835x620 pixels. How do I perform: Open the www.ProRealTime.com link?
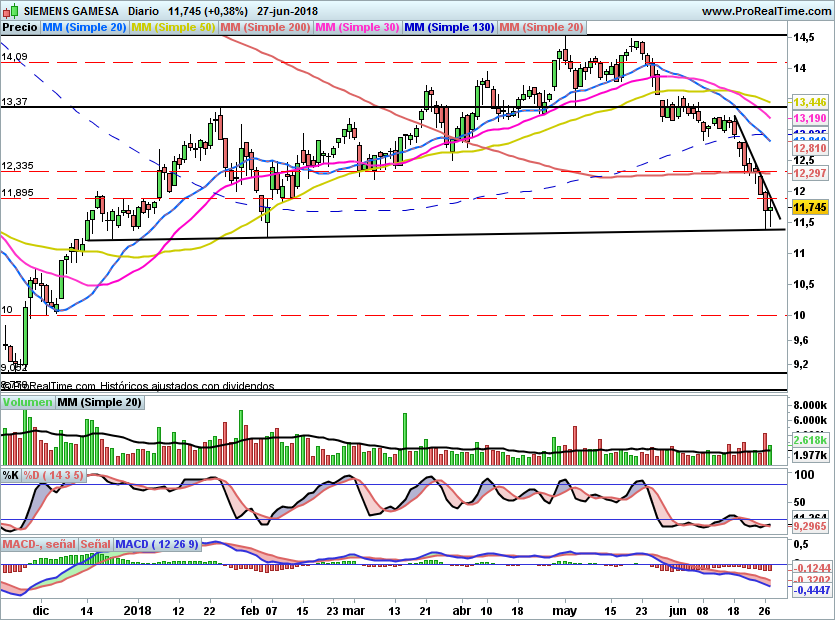click(x=765, y=11)
